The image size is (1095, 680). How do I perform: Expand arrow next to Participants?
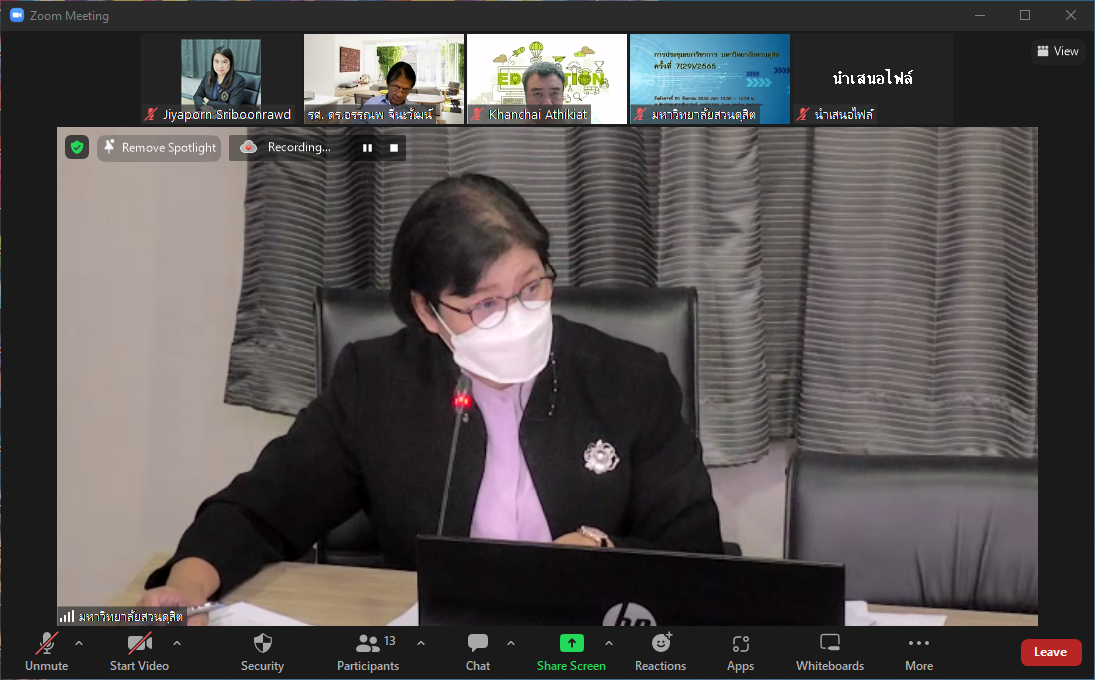pyautogui.click(x=421, y=643)
